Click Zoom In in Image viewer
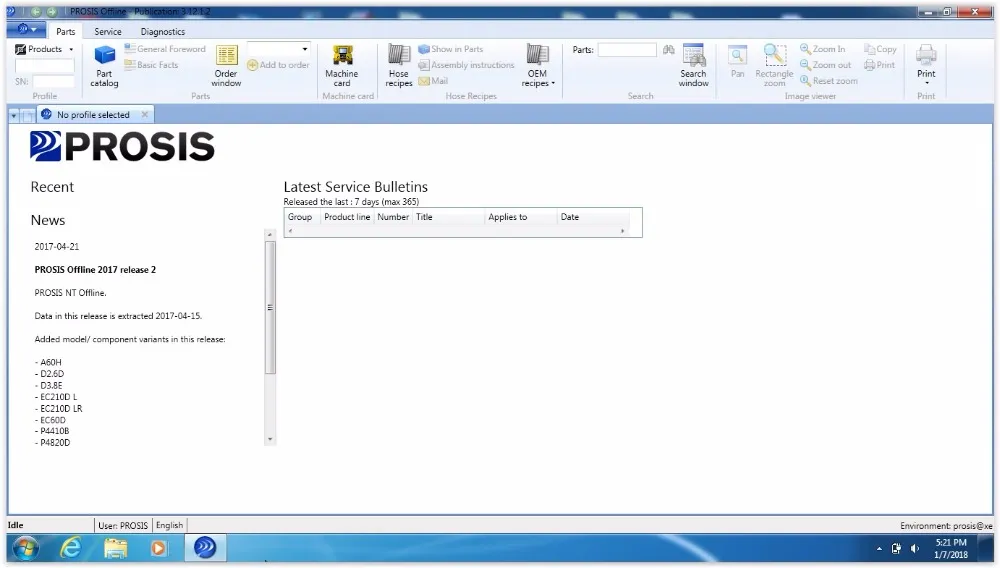 tap(823, 49)
